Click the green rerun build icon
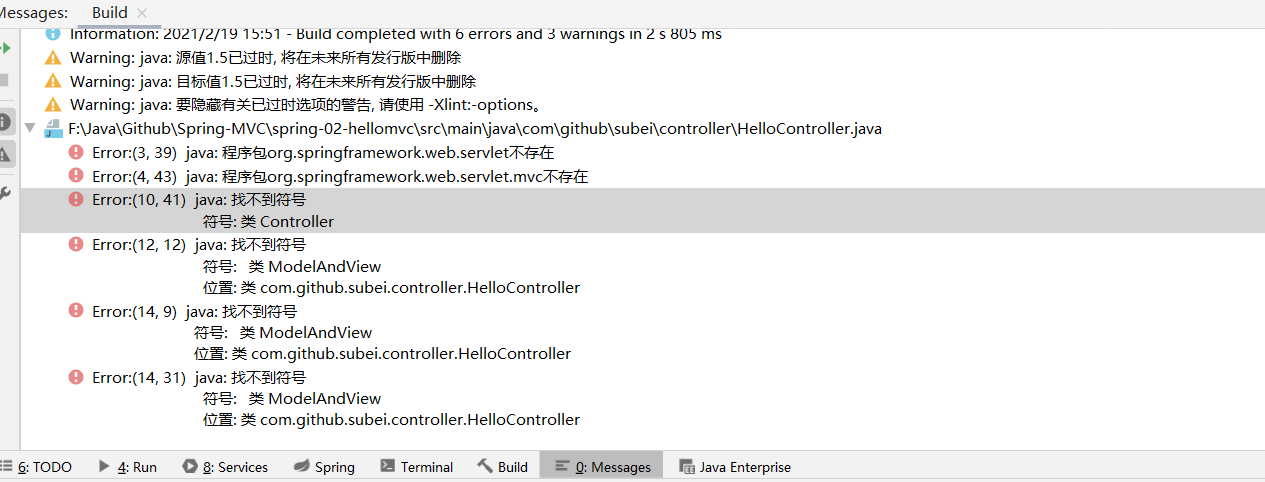This screenshot has width=1265, height=482. click(5, 47)
